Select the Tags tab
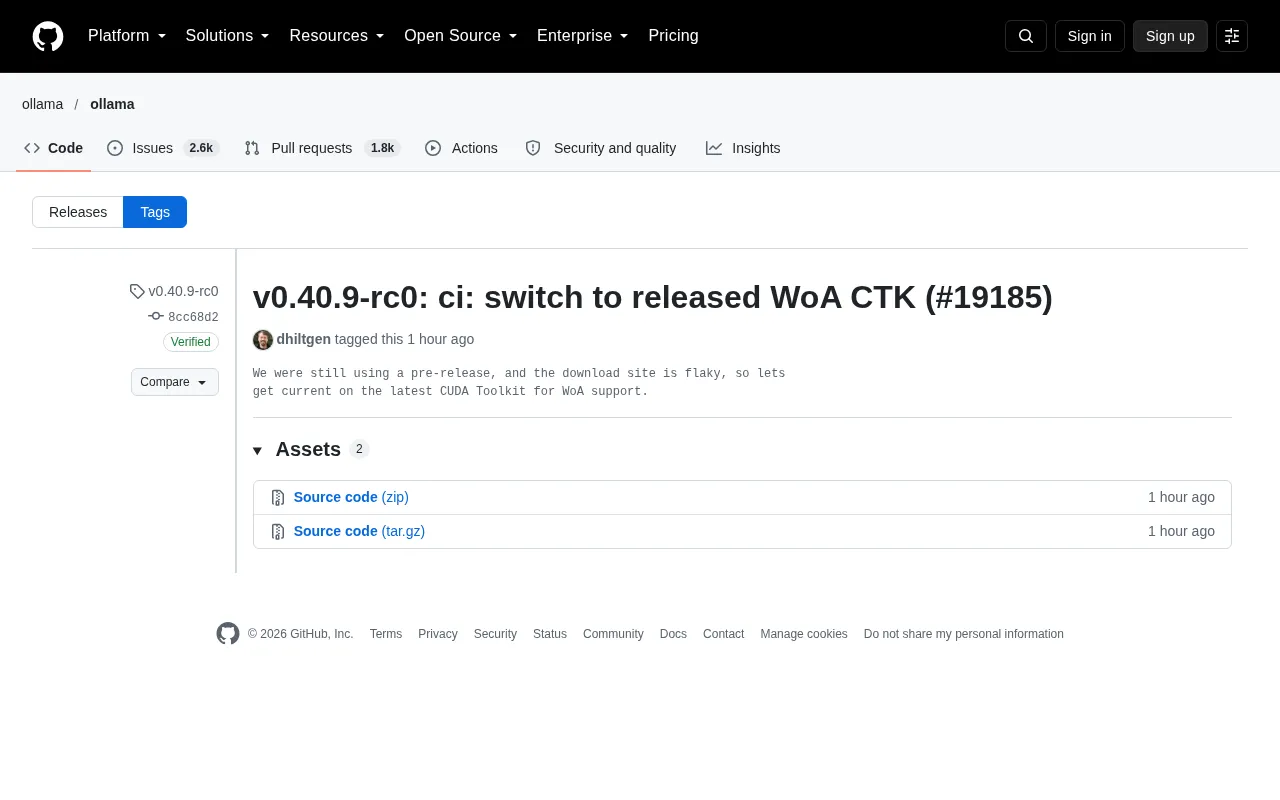The image size is (1280, 800). tap(155, 212)
